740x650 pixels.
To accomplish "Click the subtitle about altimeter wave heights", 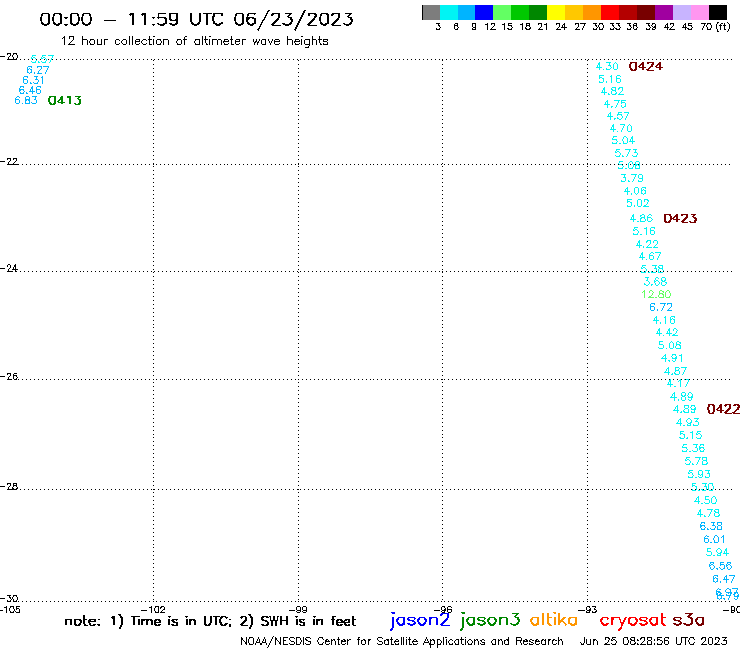I will click(194, 42).
